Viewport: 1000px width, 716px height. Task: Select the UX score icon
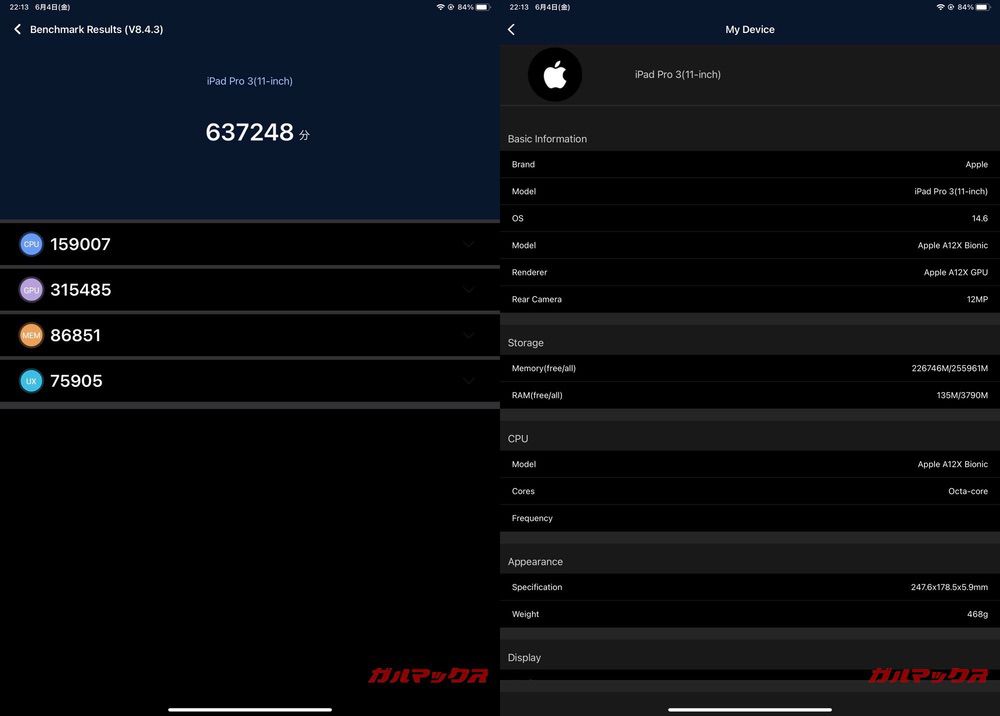coord(31,380)
